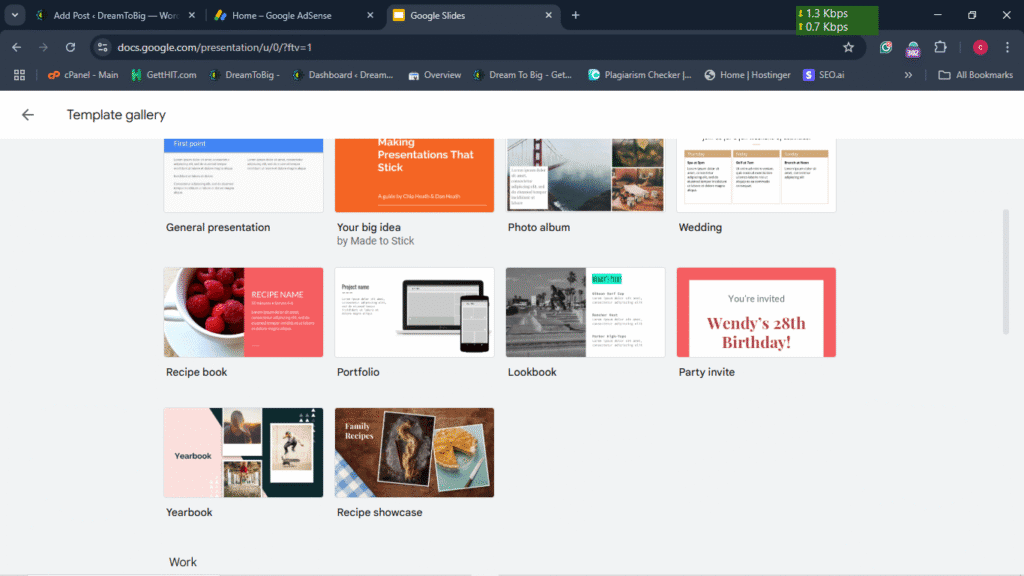The image size is (1024, 576).
Task: Show more bookmarks with chevron
Action: click(x=908, y=75)
